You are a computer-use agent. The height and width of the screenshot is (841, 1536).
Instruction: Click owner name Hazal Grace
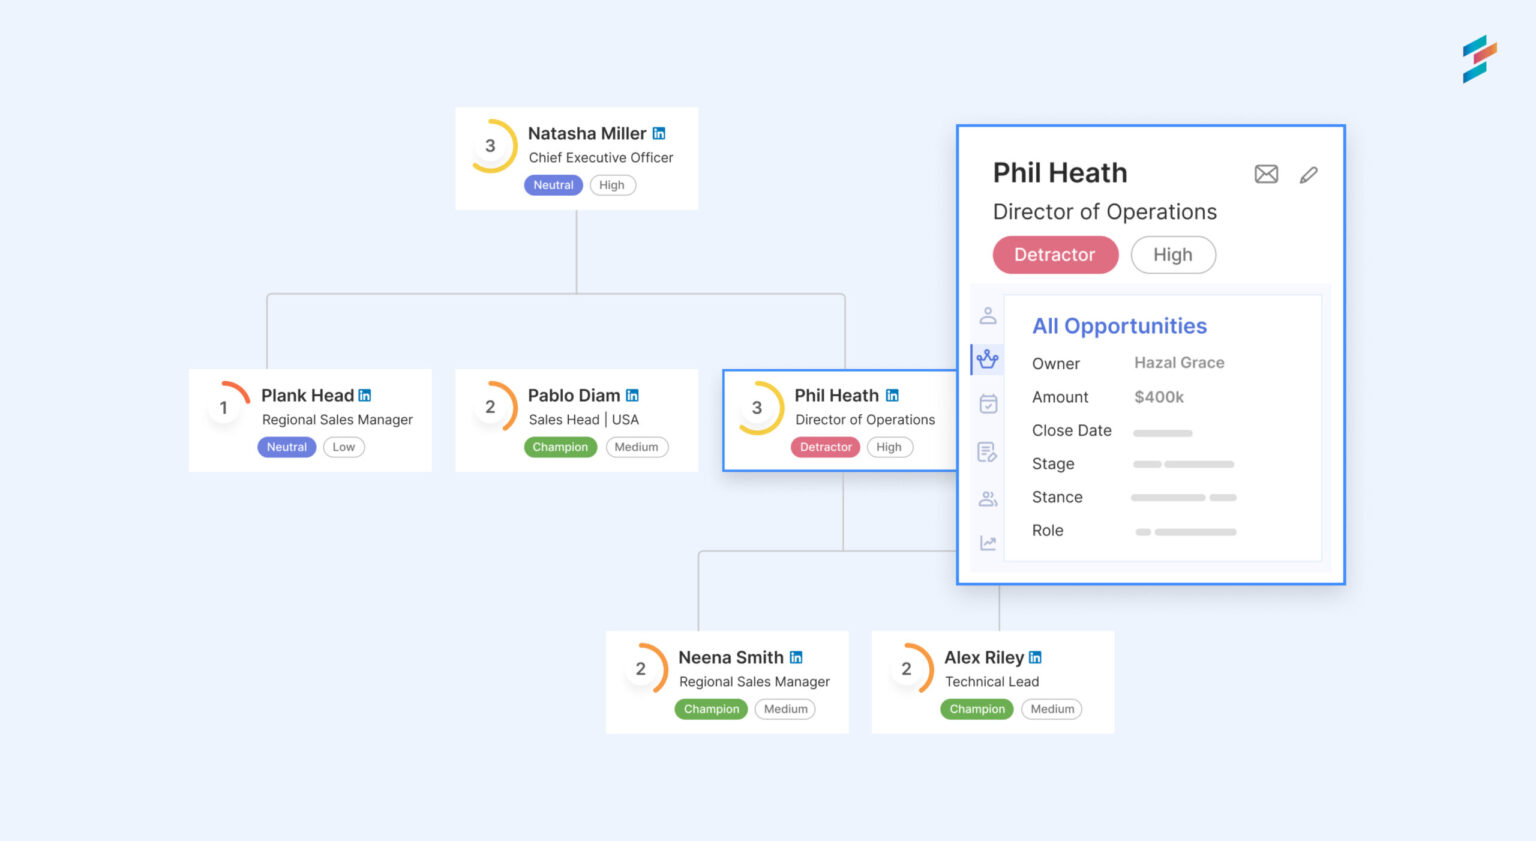click(1179, 362)
